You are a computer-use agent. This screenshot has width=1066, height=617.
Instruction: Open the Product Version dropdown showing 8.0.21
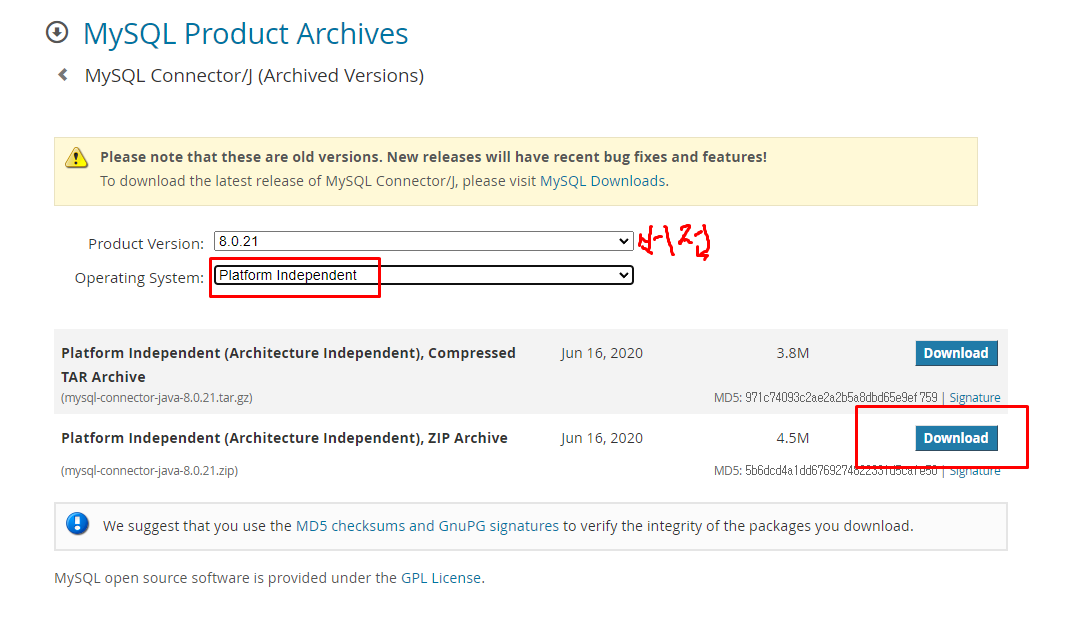click(x=424, y=241)
